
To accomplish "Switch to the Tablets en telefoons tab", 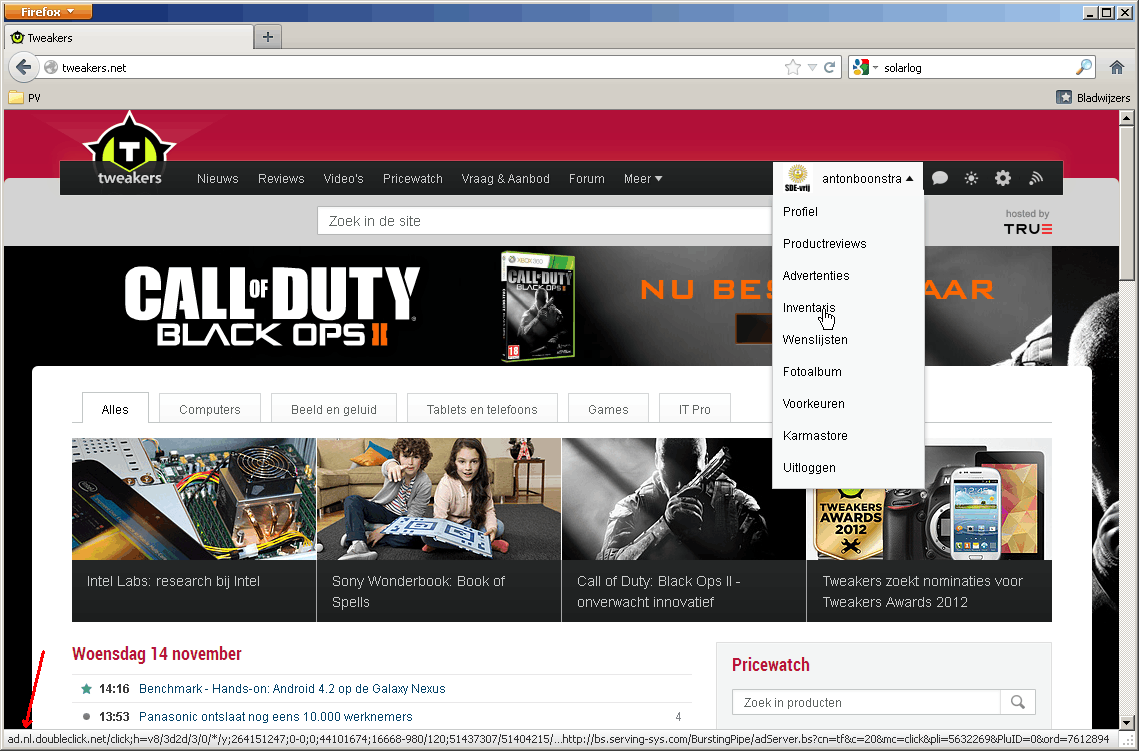I will (482, 409).
